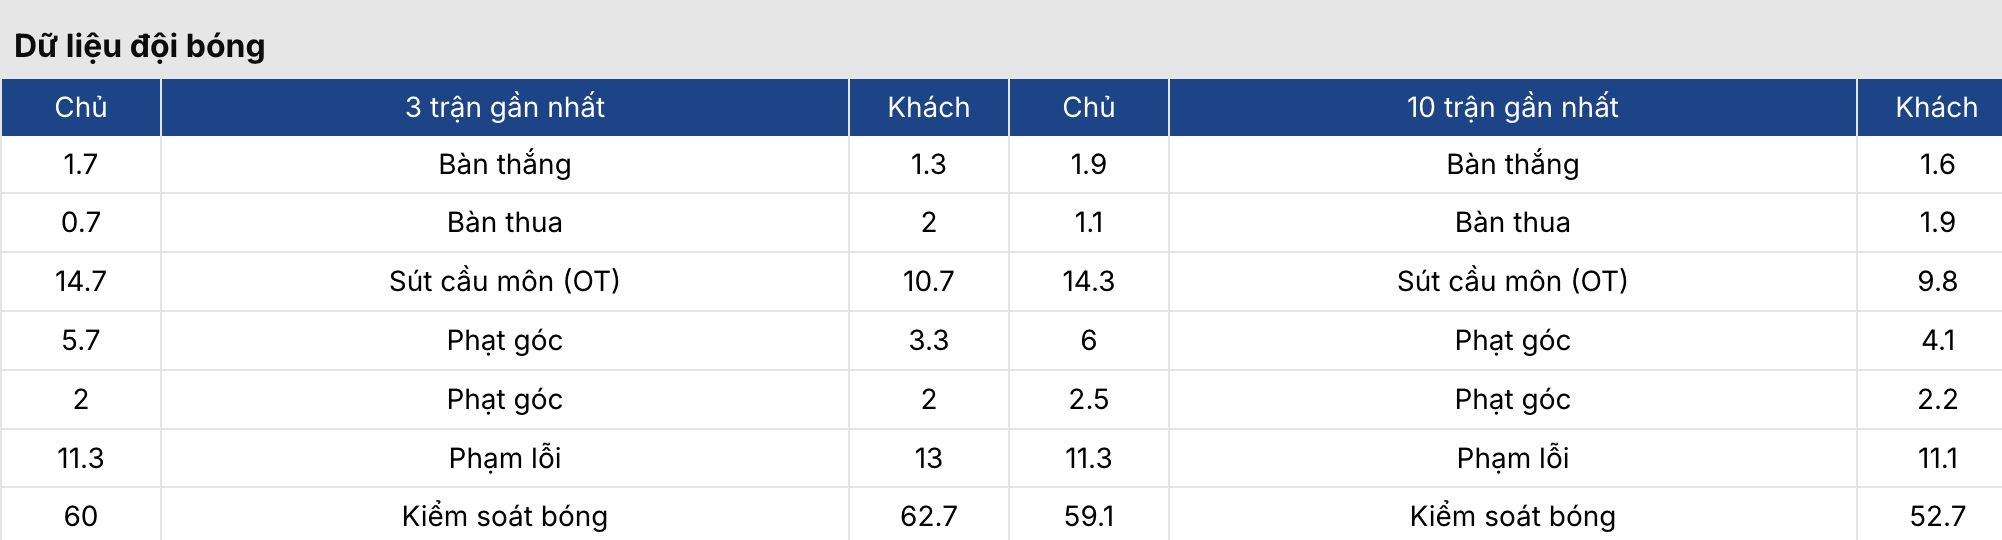Select the "10 trận gần nhất" column header

[1512, 107]
